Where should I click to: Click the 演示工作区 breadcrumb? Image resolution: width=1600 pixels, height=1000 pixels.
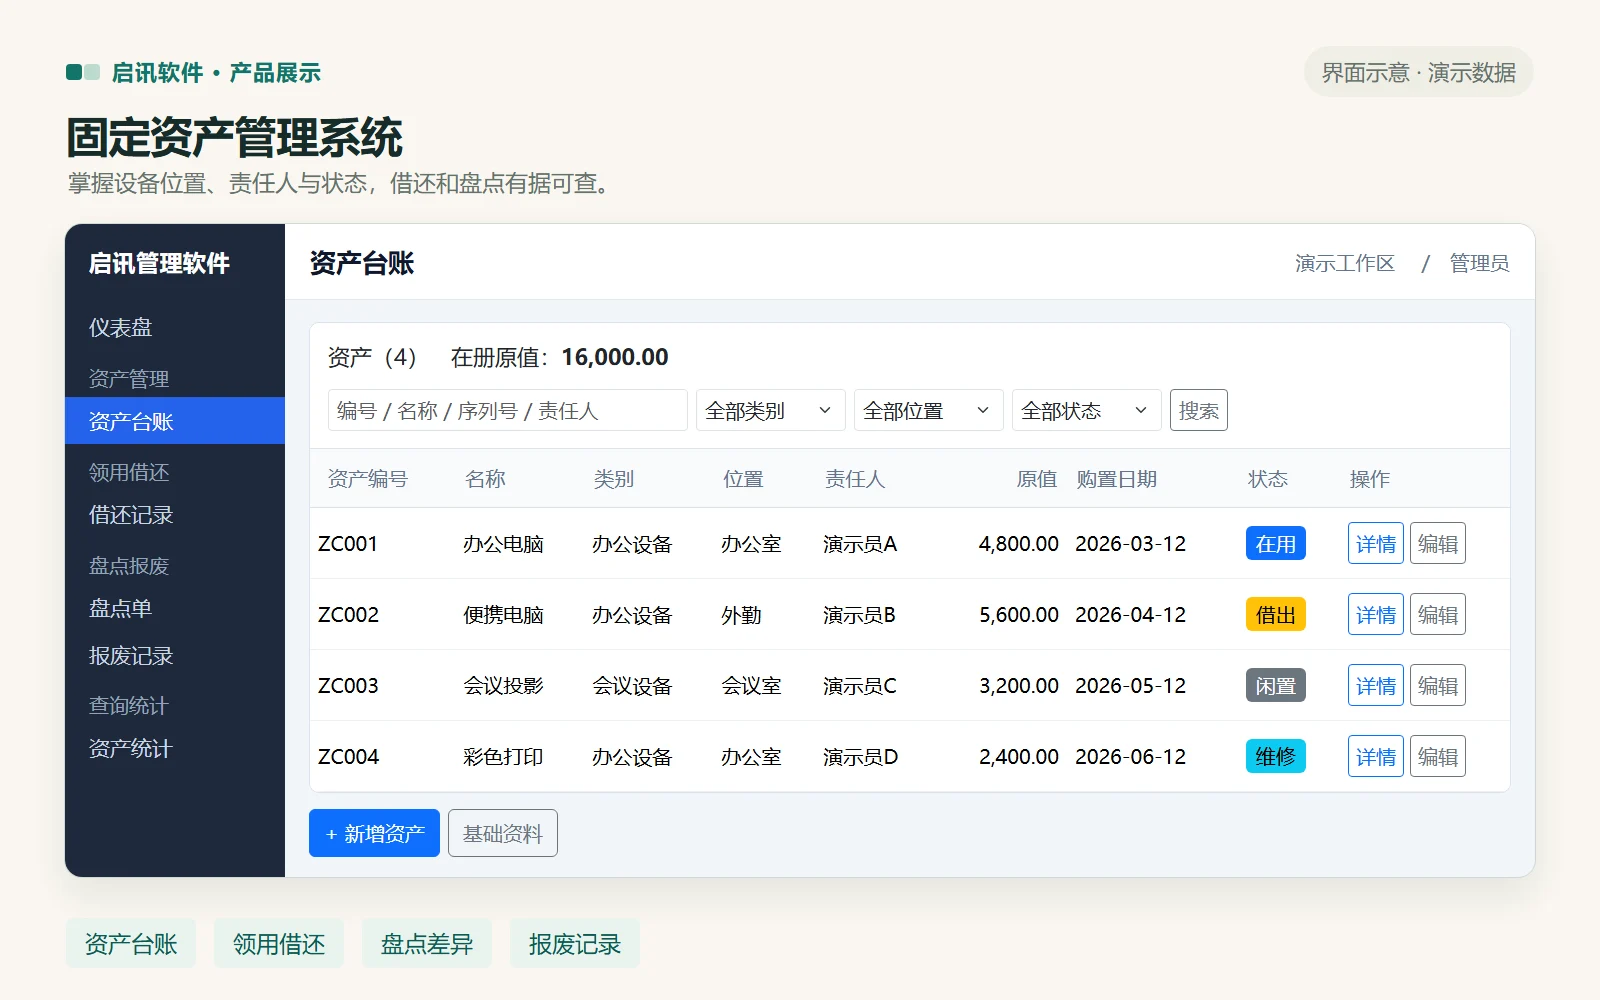(x=1345, y=263)
